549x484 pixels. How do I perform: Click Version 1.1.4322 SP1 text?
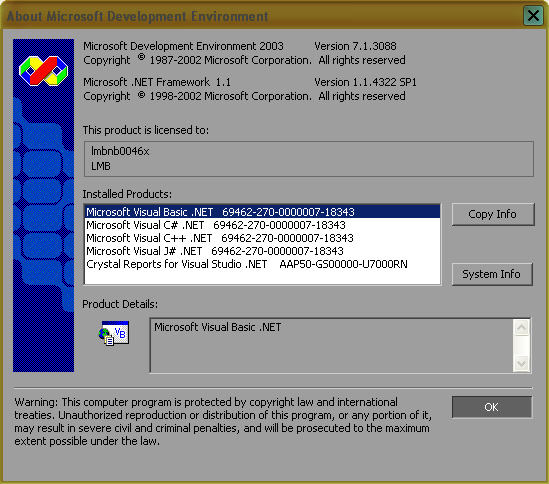(366, 82)
